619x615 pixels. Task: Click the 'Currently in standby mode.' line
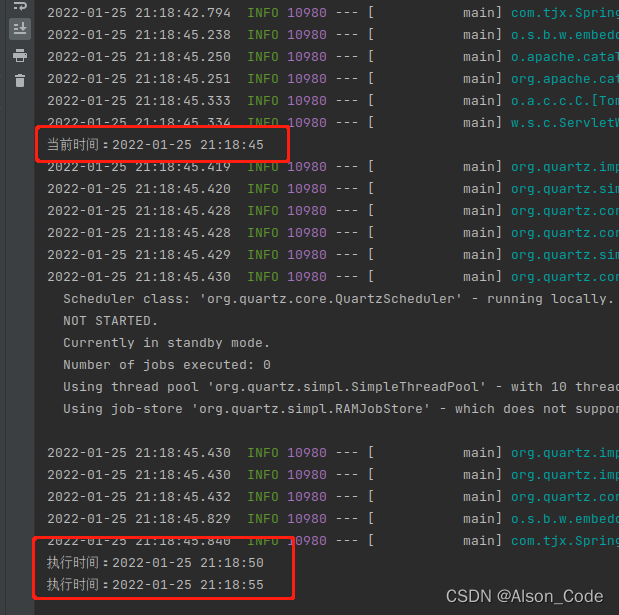pyautogui.click(x=167, y=343)
